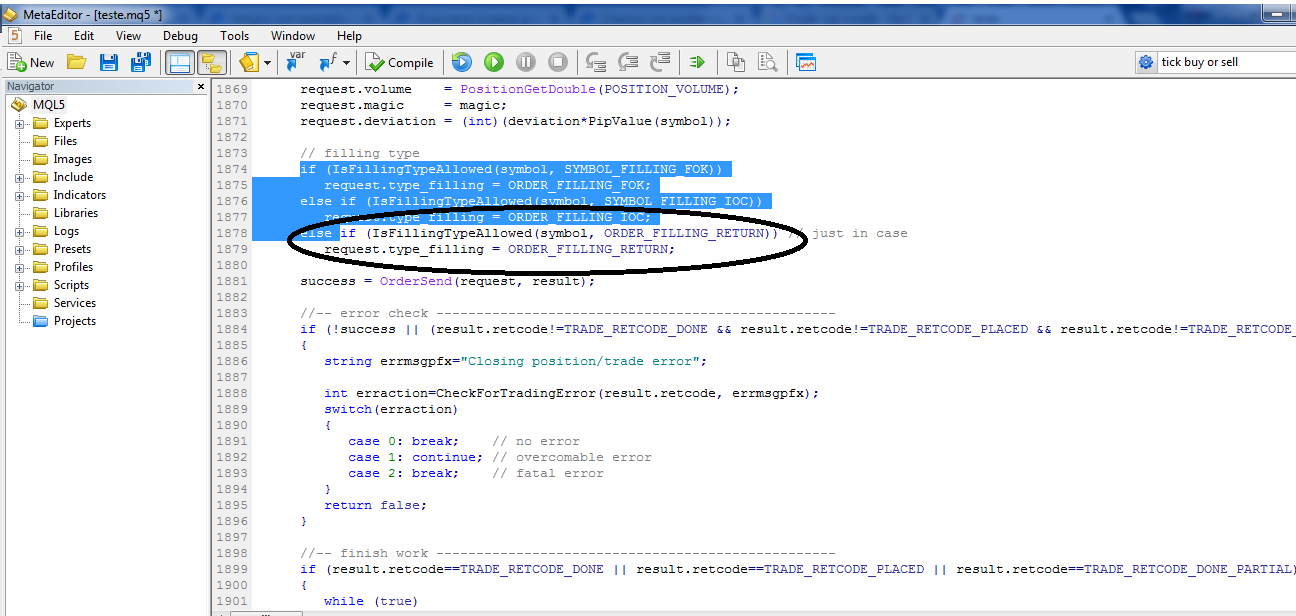
Task: Click line number 1874 in gutter
Action: point(232,169)
